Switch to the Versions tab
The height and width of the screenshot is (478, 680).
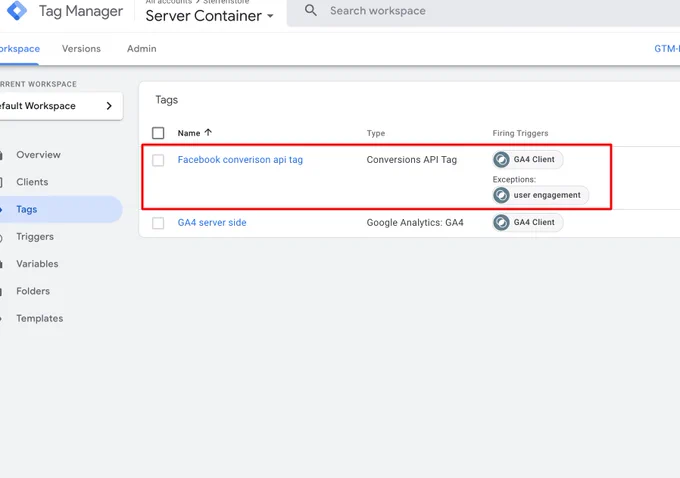tap(82, 49)
